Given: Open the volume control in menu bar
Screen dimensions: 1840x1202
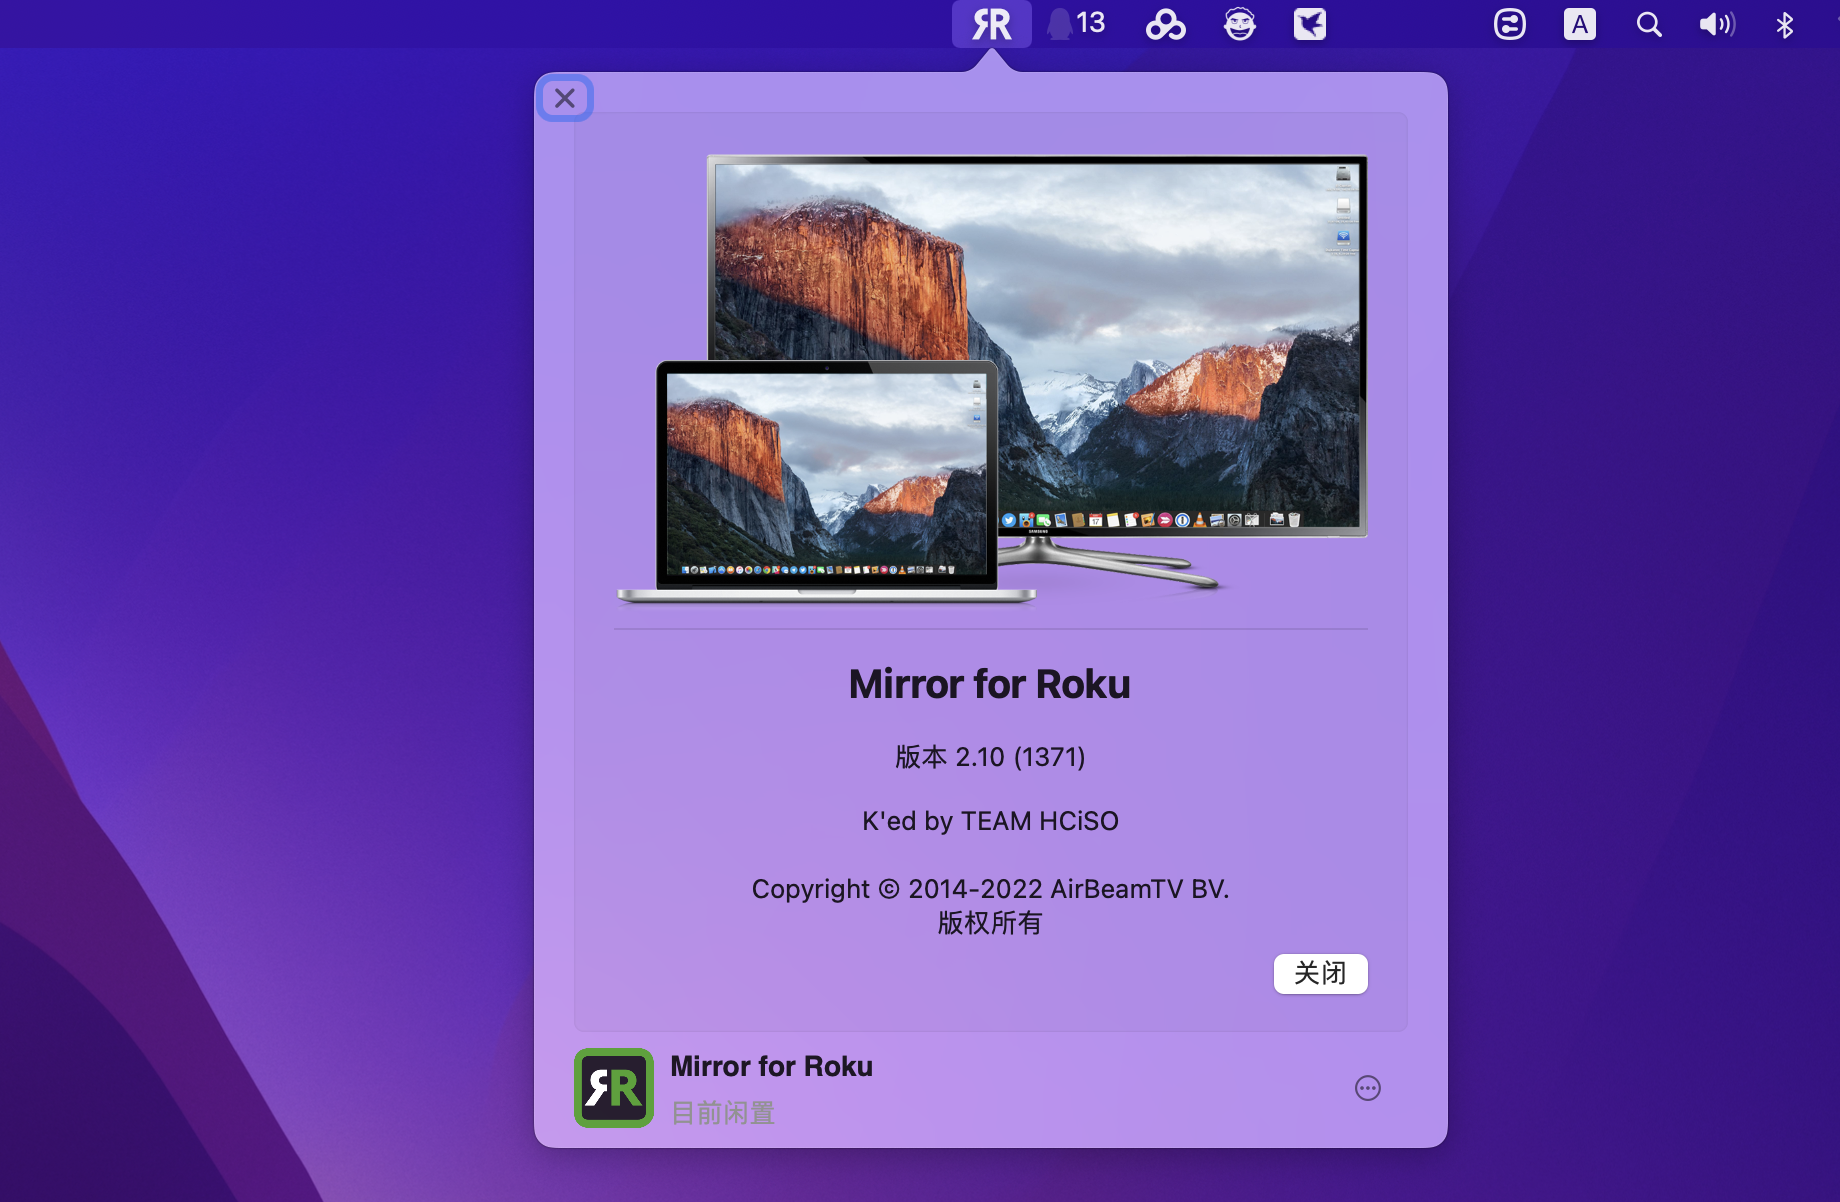Looking at the screenshot, I should [x=1716, y=24].
